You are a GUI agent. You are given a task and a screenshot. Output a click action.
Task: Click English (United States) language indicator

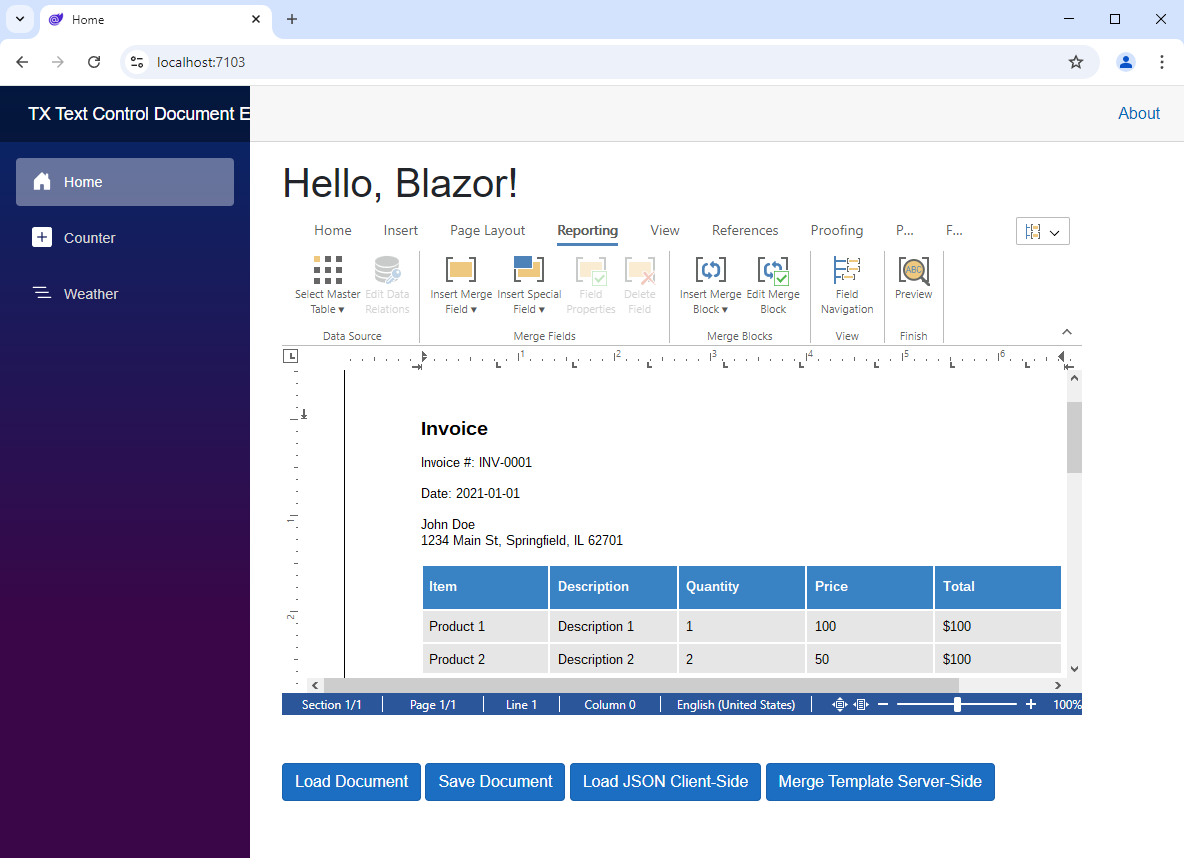[x=735, y=705]
